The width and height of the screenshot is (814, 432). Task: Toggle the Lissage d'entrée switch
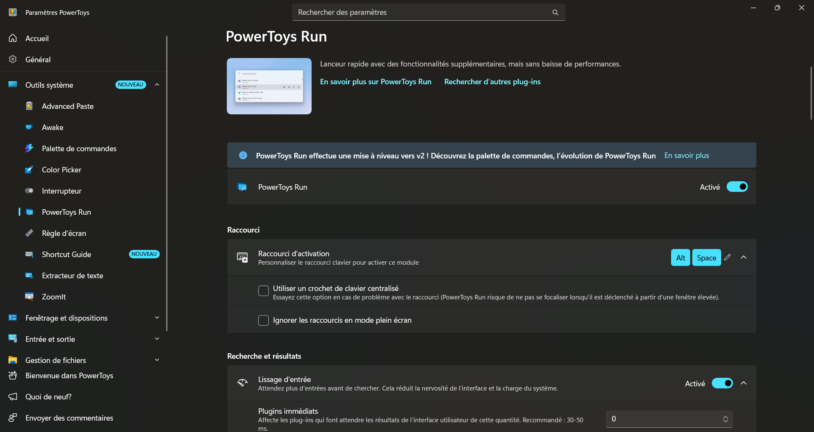(x=722, y=383)
